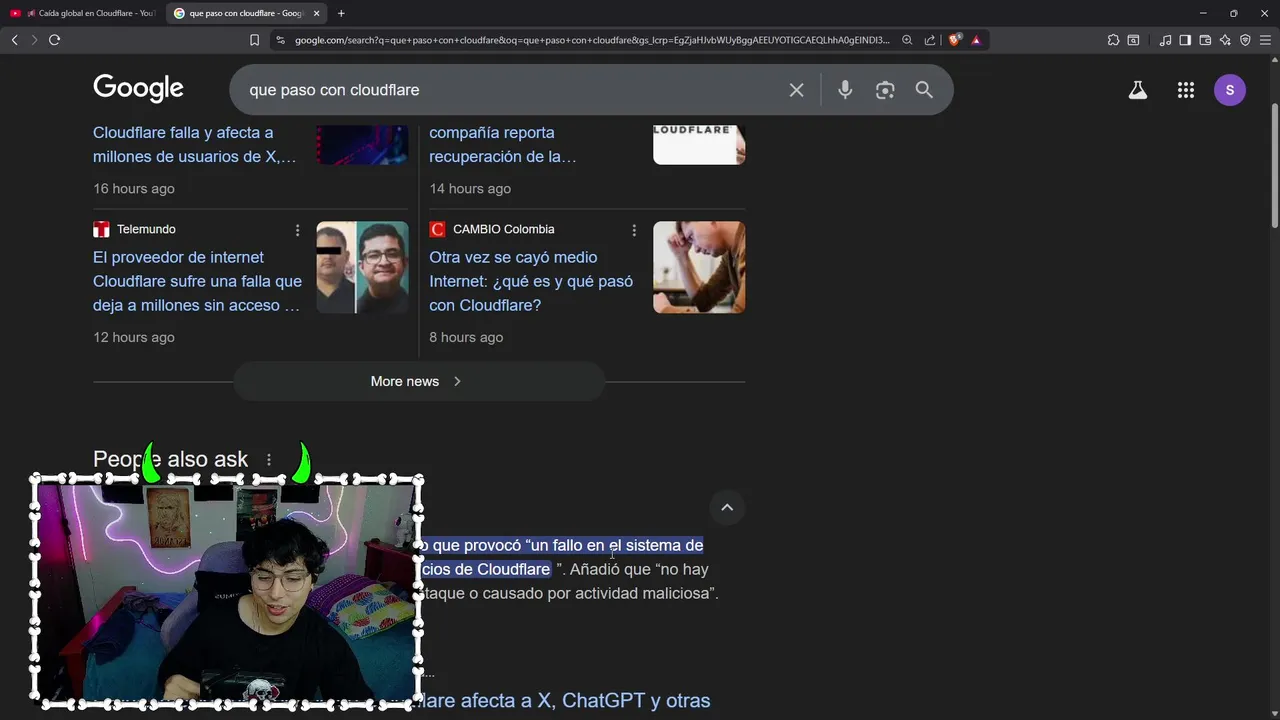
Task: Open Brave Rewards triangle icon
Action: click(976, 40)
